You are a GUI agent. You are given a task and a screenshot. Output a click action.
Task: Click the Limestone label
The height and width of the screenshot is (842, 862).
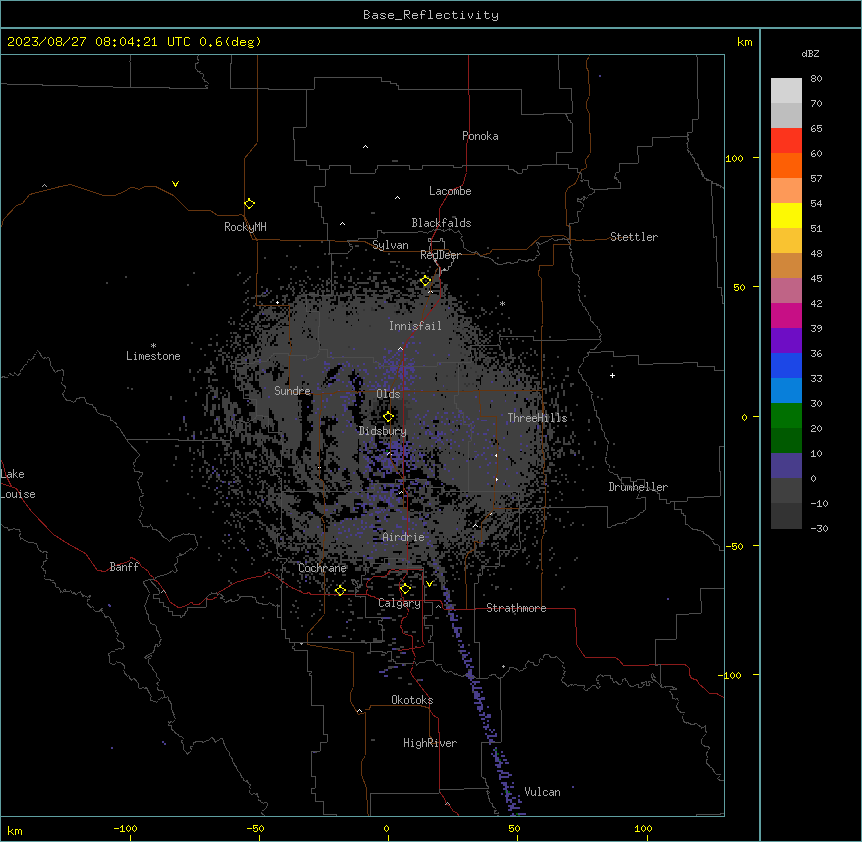click(153, 356)
